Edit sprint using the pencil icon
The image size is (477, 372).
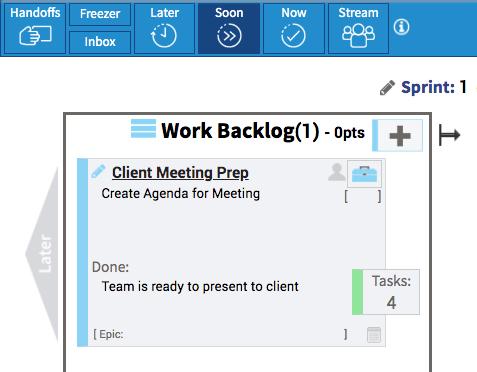coord(387,88)
